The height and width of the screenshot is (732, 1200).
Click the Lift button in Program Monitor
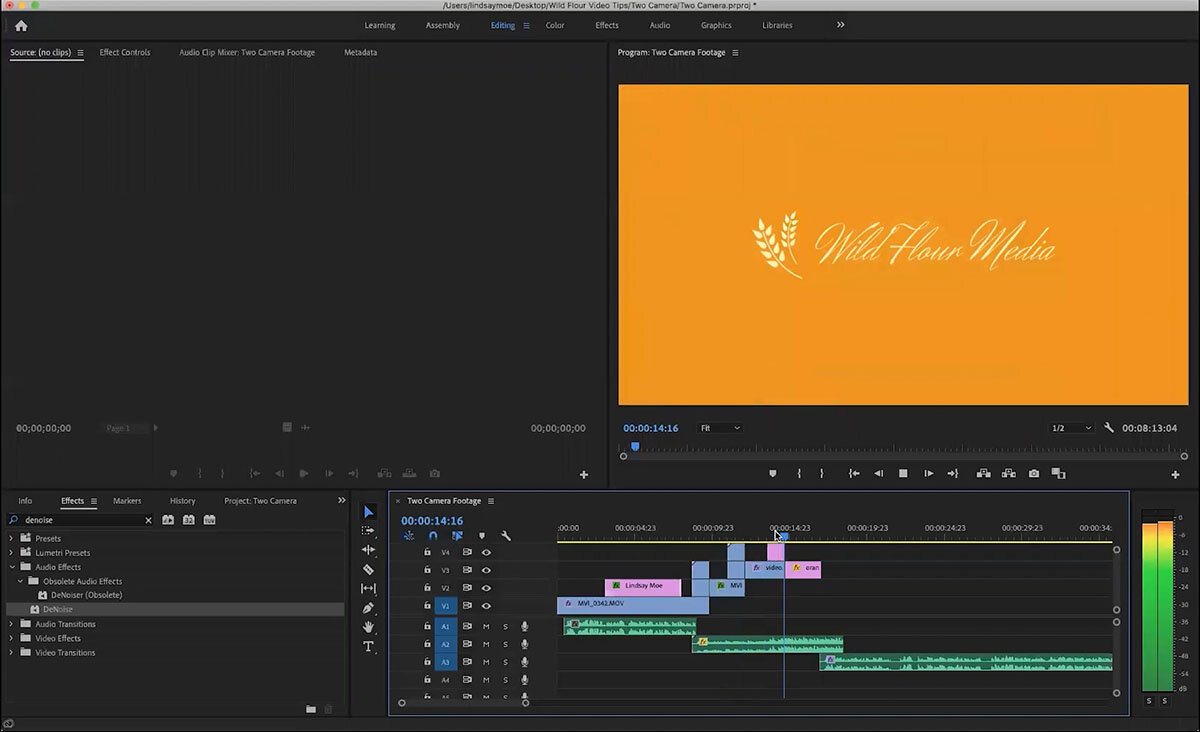click(x=983, y=474)
